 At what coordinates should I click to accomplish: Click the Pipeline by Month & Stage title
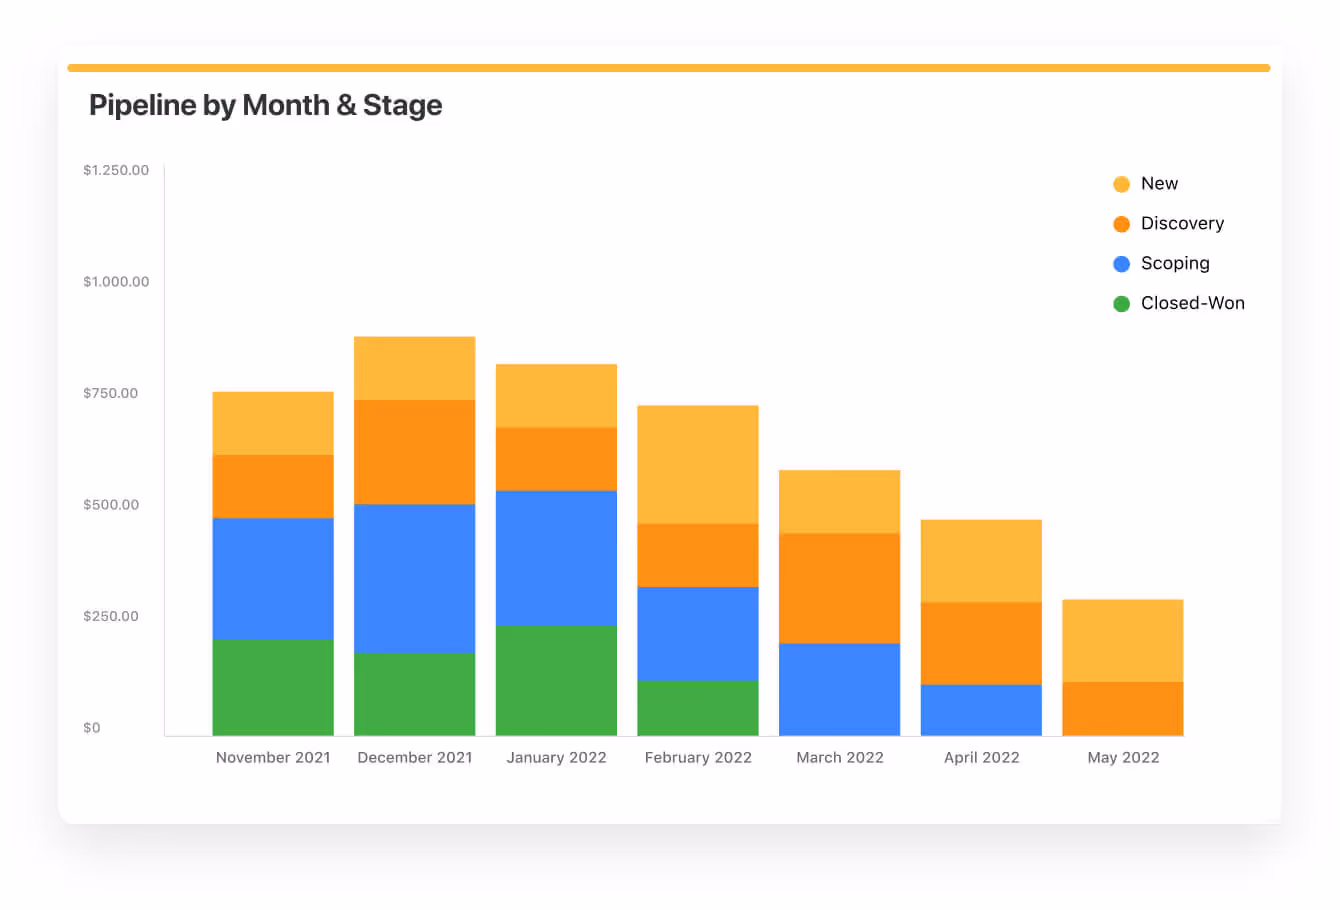coord(265,105)
